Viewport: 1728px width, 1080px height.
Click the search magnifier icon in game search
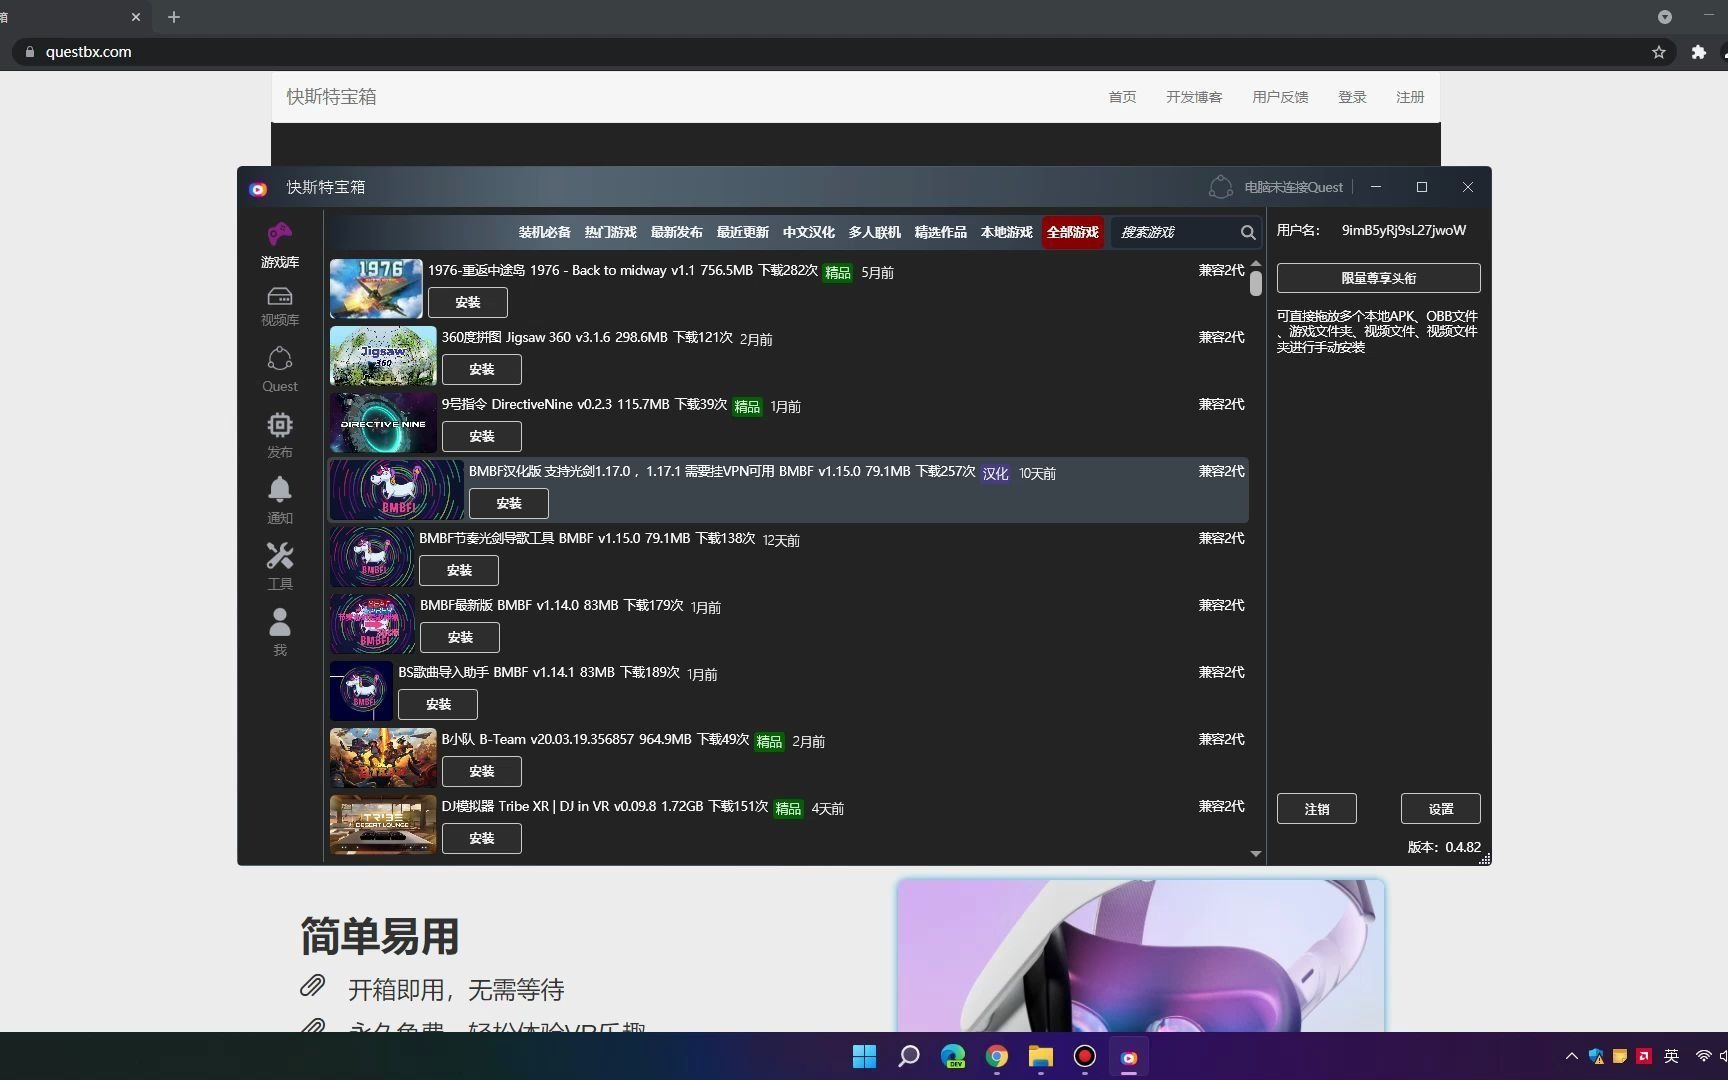1248,232
